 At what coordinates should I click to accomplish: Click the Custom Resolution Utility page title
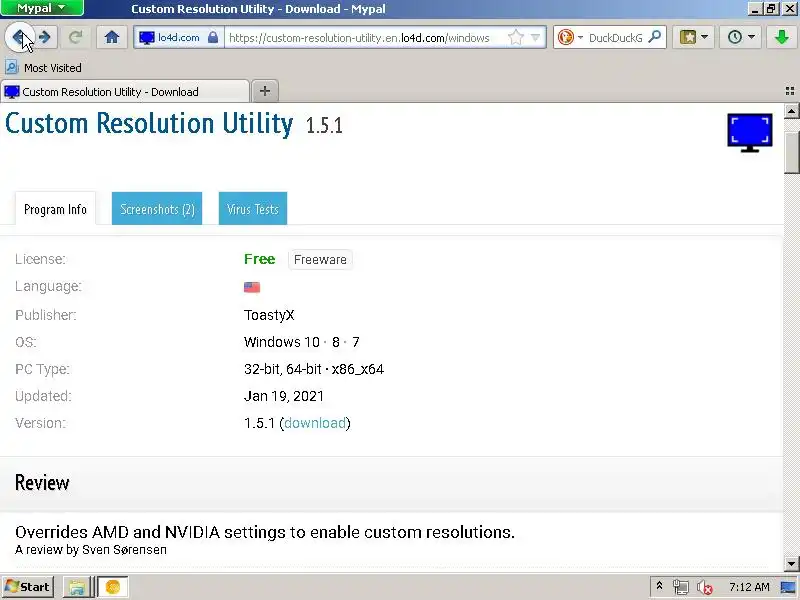(149, 123)
